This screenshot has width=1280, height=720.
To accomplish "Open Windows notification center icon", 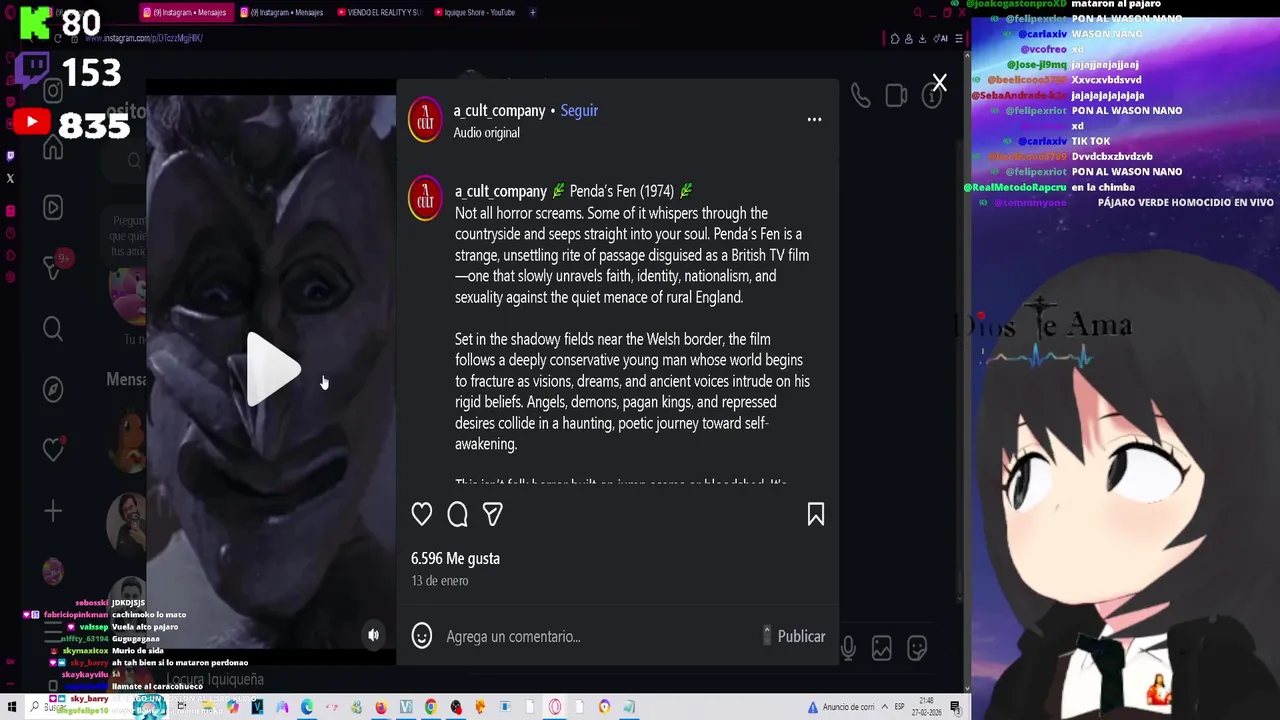I will click(955, 707).
